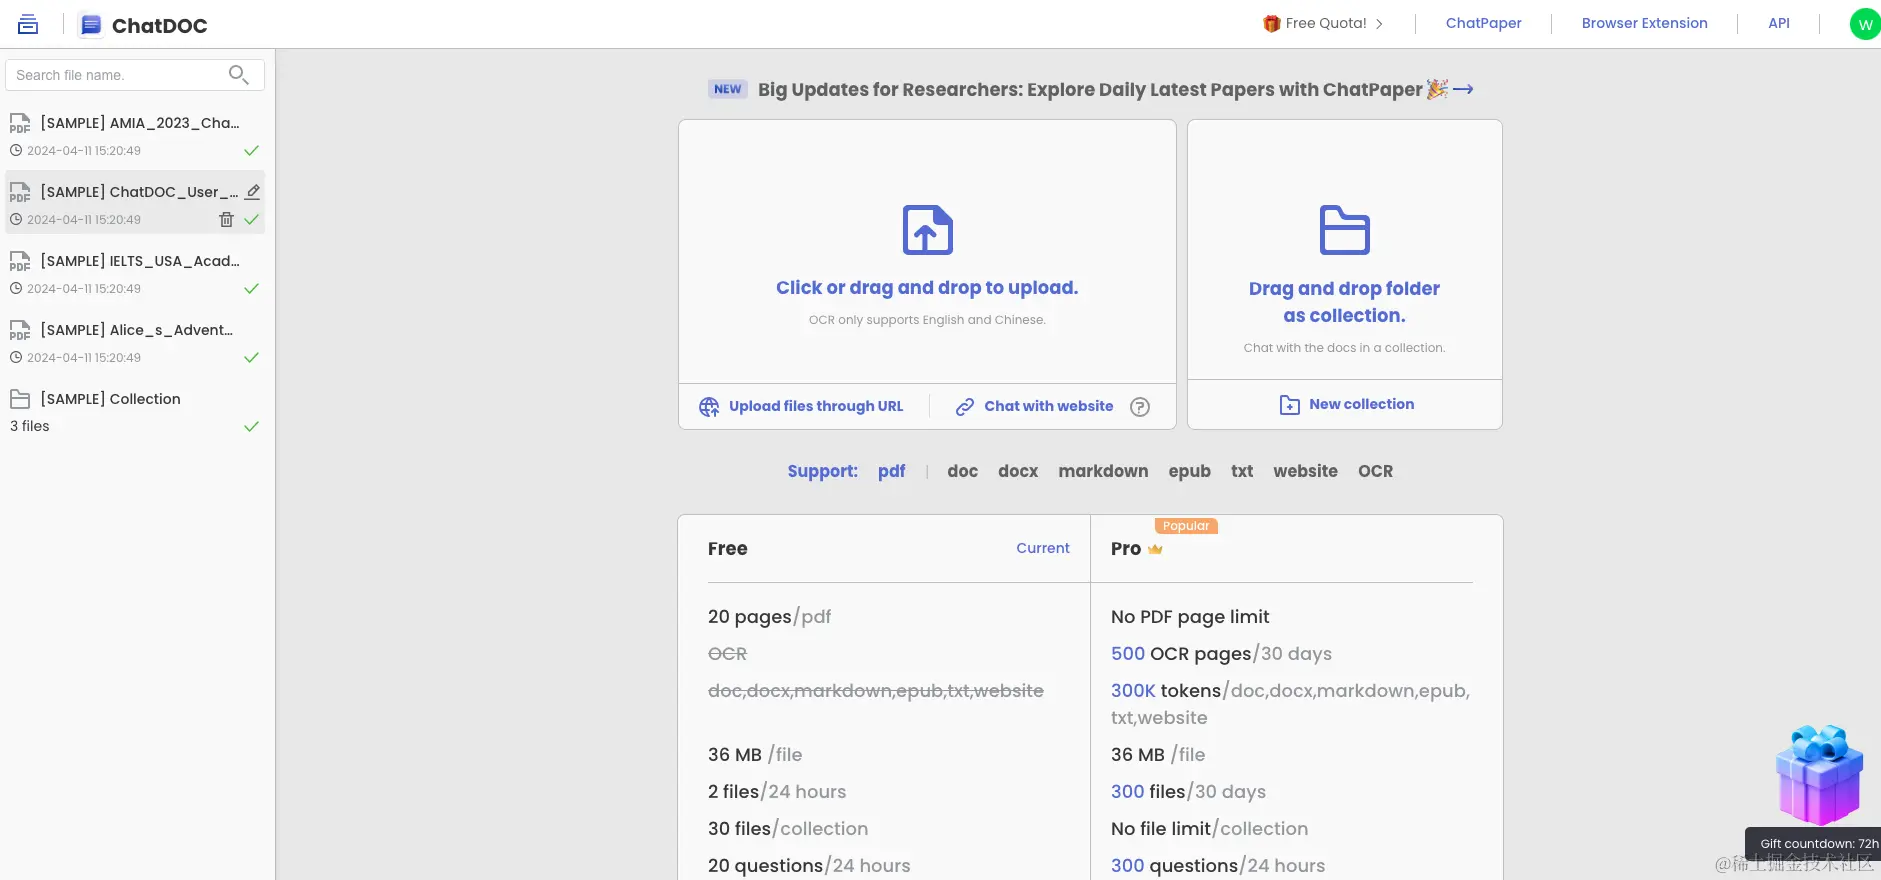The image size is (1881, 880).
Task: Select the OCR support format
Action: click(1375, 471)
